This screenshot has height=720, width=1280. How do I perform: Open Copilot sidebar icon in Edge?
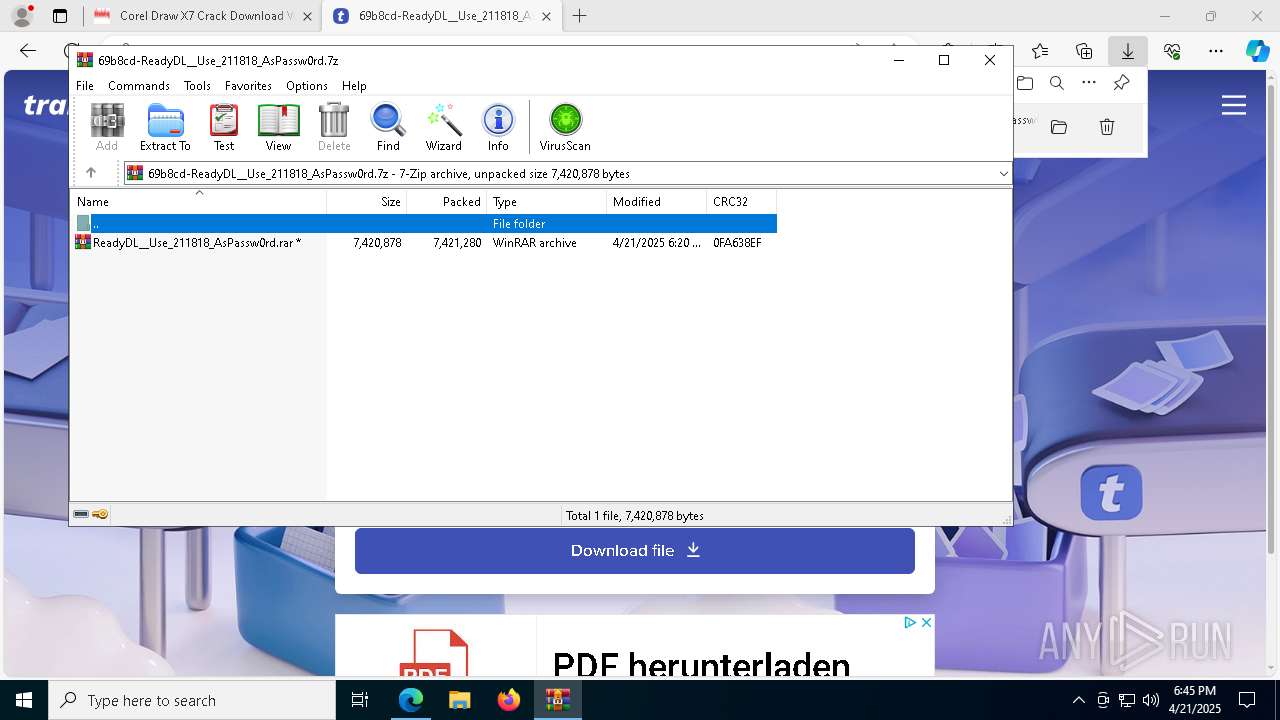point(1257,51)
